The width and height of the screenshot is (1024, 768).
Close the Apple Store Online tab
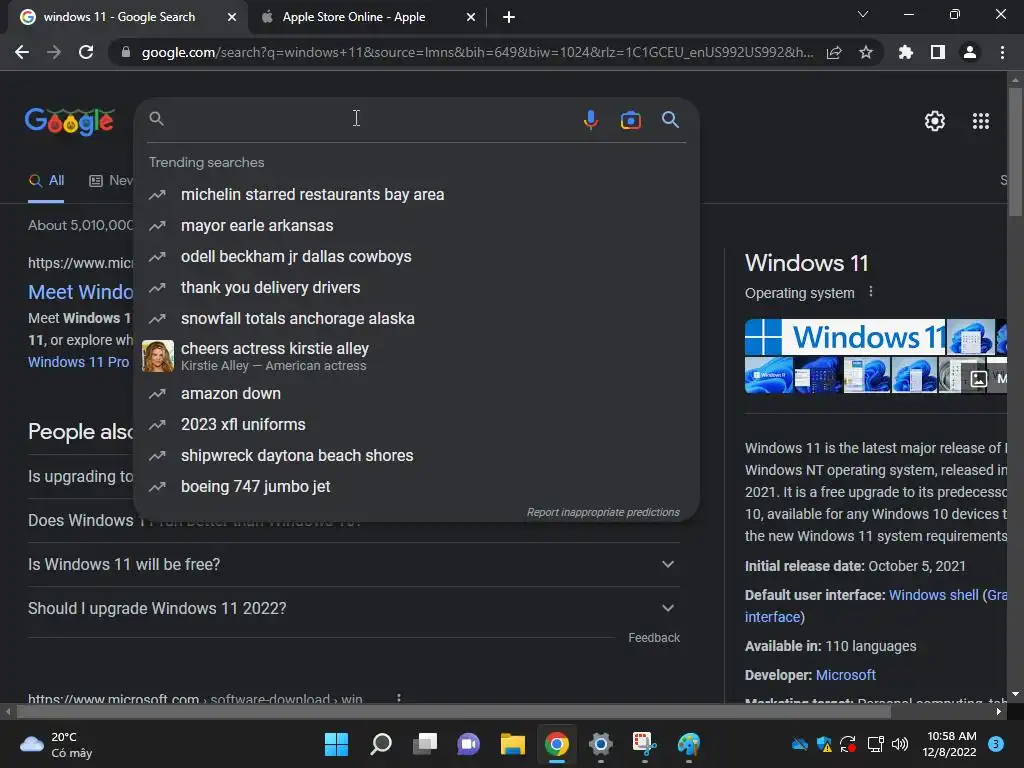471,18
